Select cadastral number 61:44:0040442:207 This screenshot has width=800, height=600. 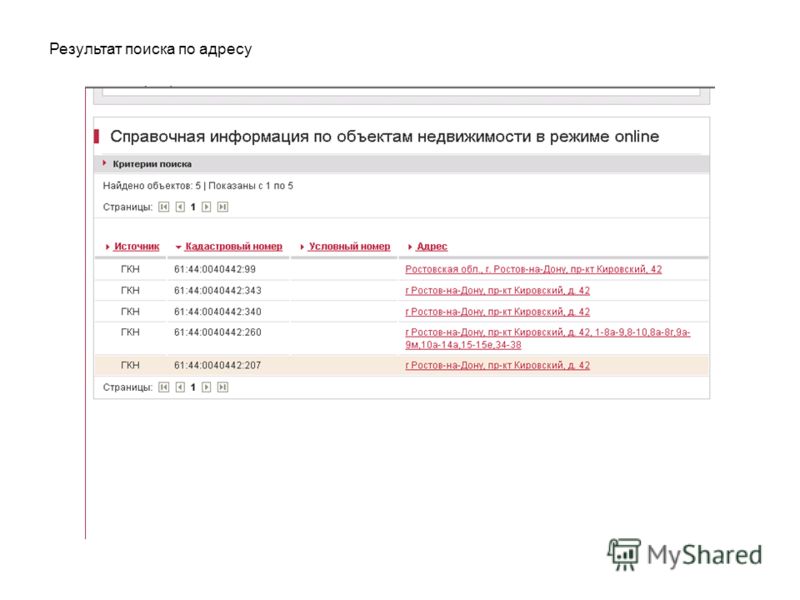(217, 365)
